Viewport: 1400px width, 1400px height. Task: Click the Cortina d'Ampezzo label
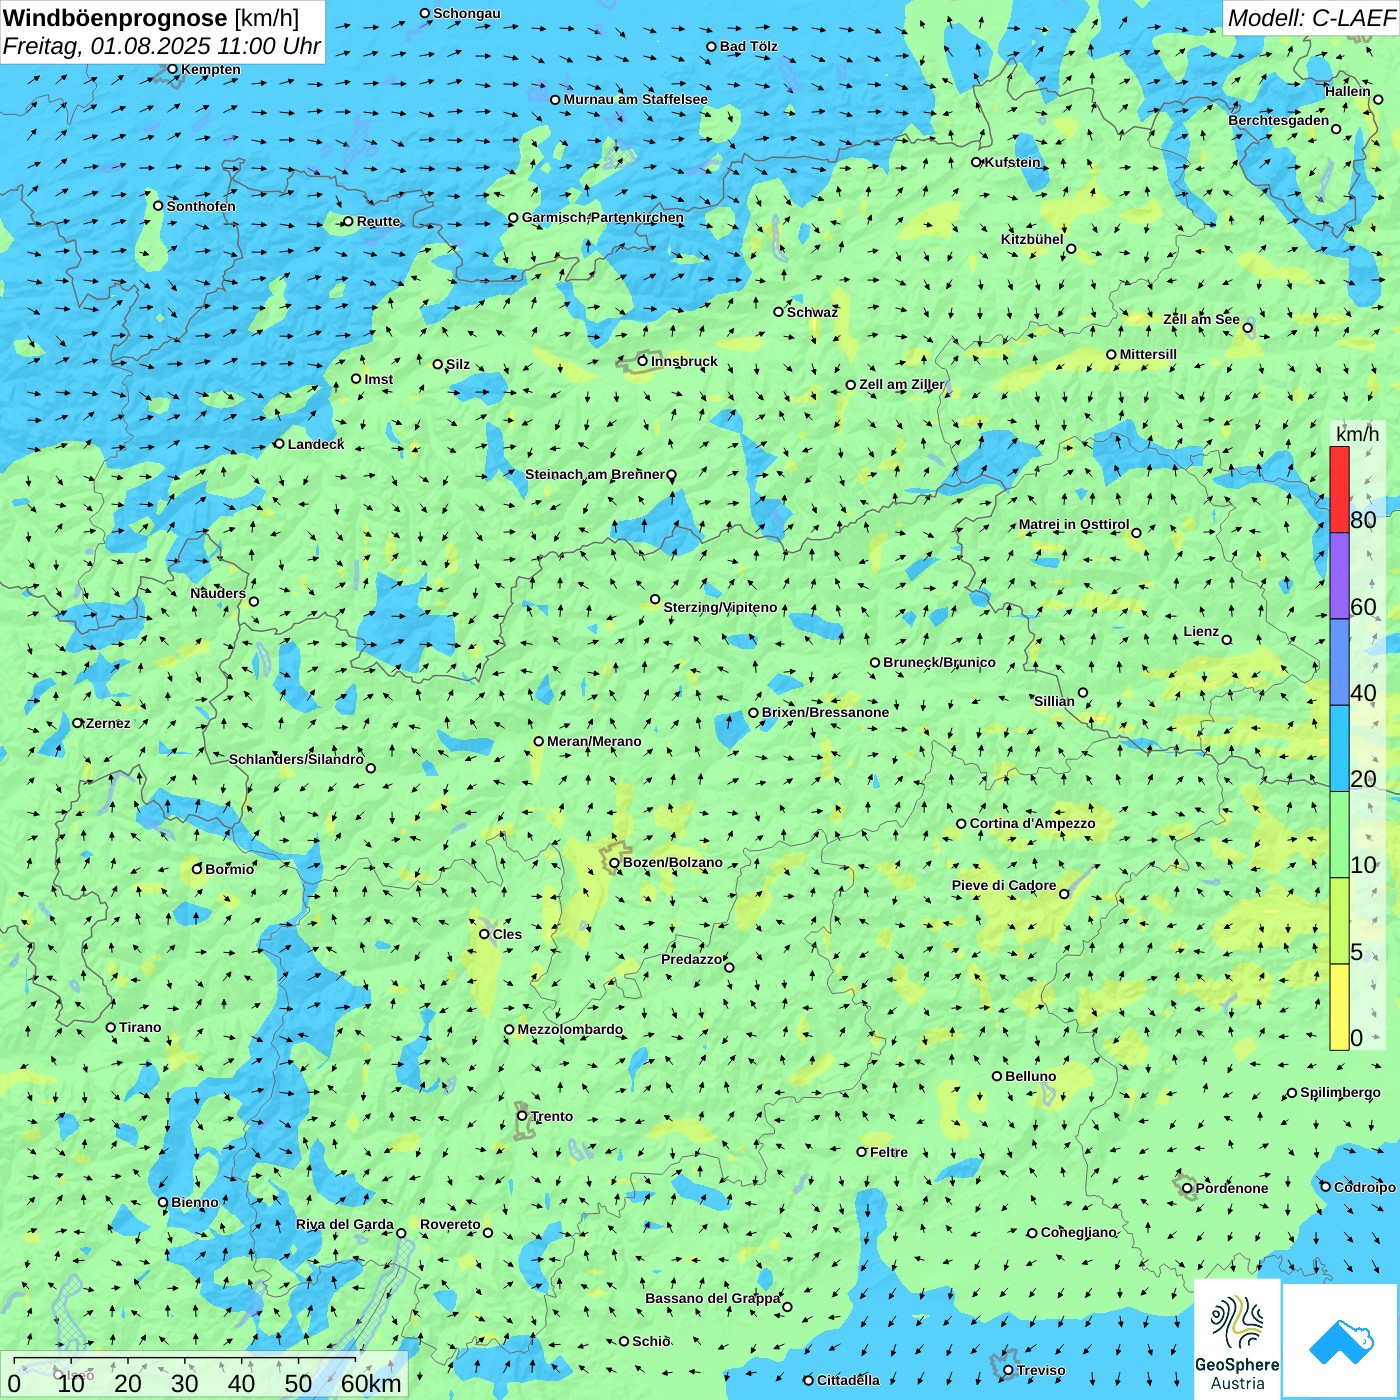(1032, 823)
